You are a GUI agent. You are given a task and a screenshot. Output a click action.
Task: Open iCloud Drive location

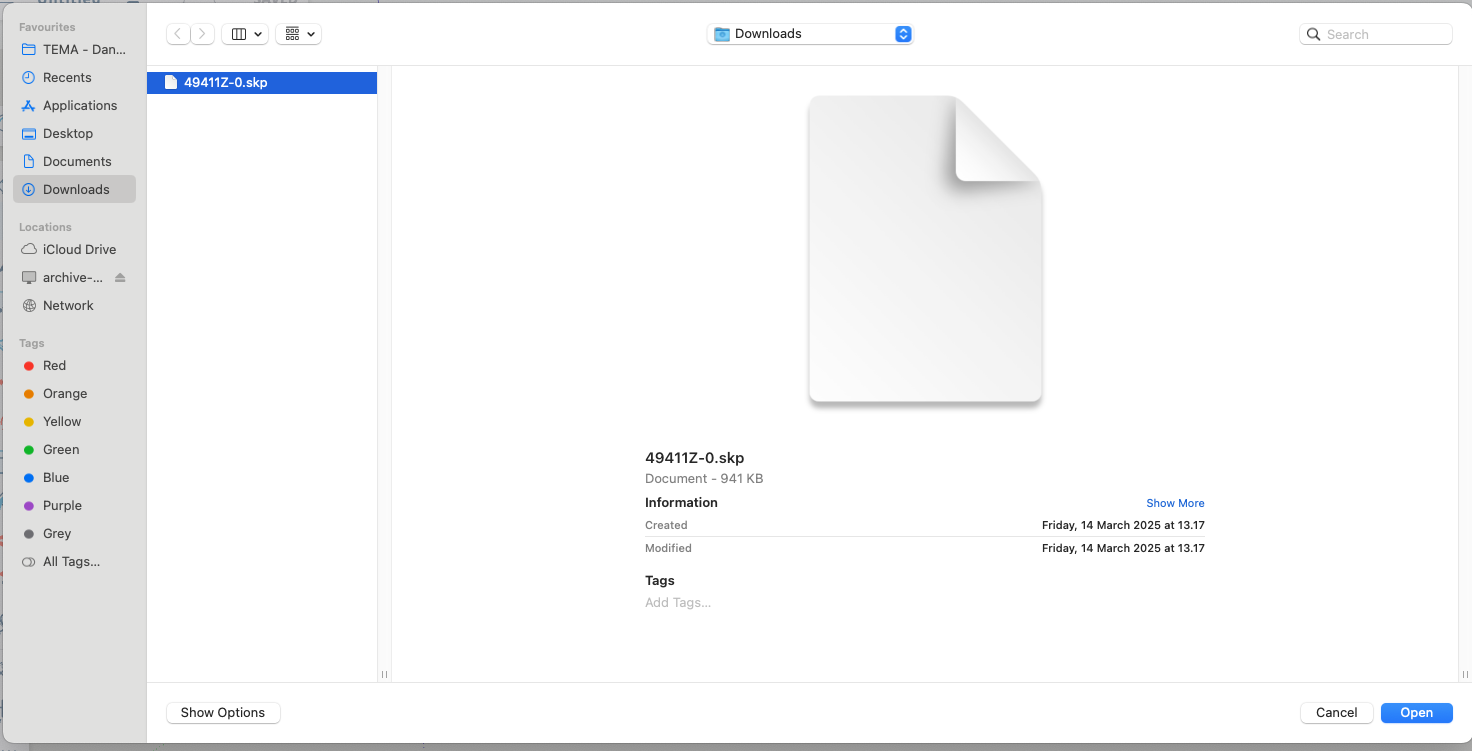tap(79, 249)
